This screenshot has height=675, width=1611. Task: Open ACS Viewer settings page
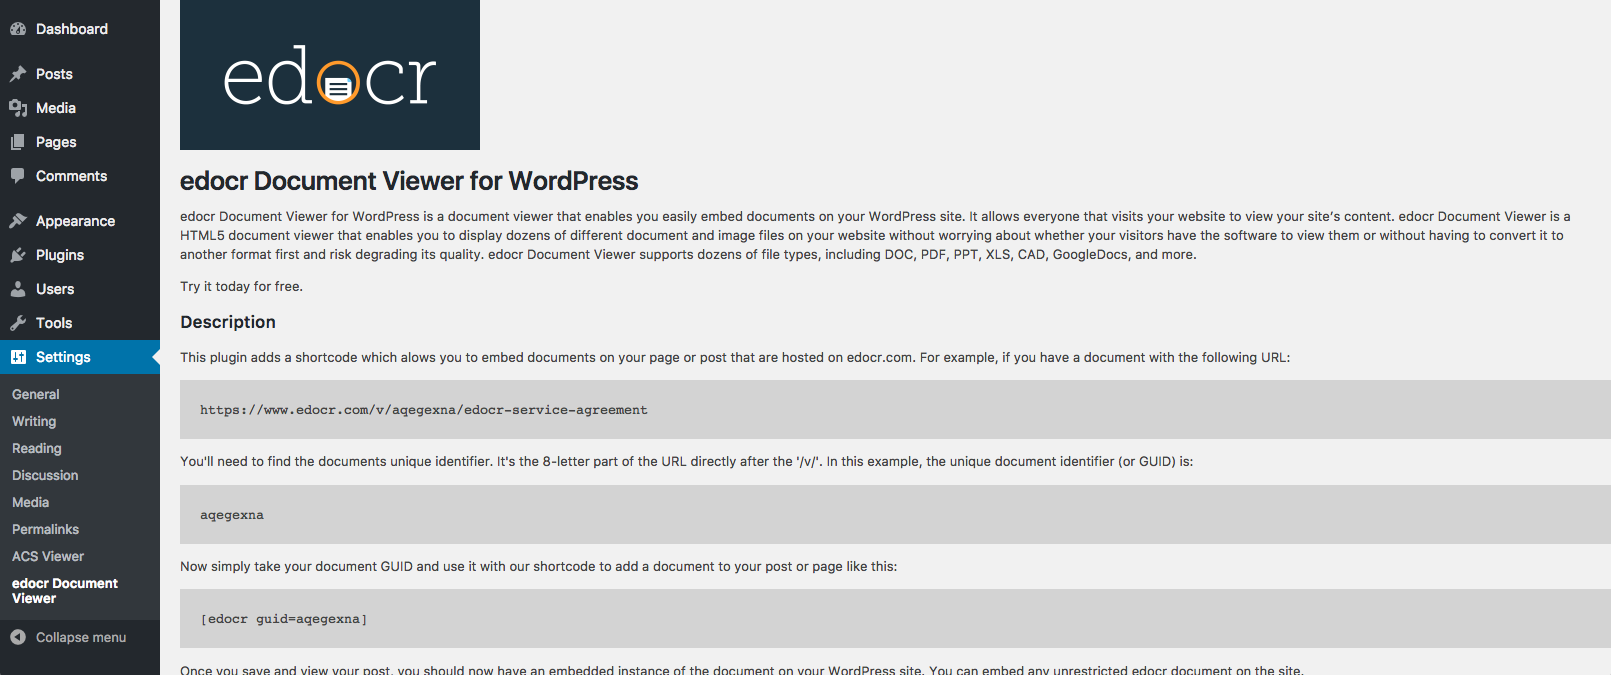[48, 557]
